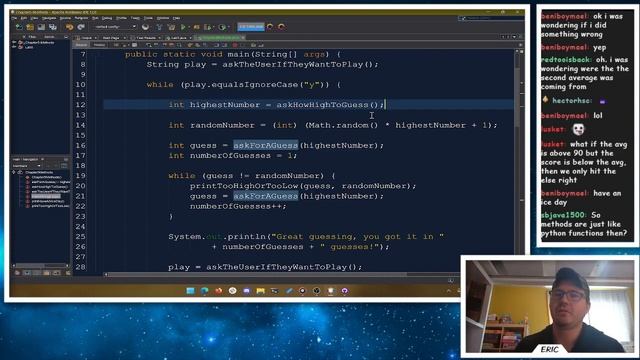Toggle Bookmark icon in editor toolbar

coord(205,45)
